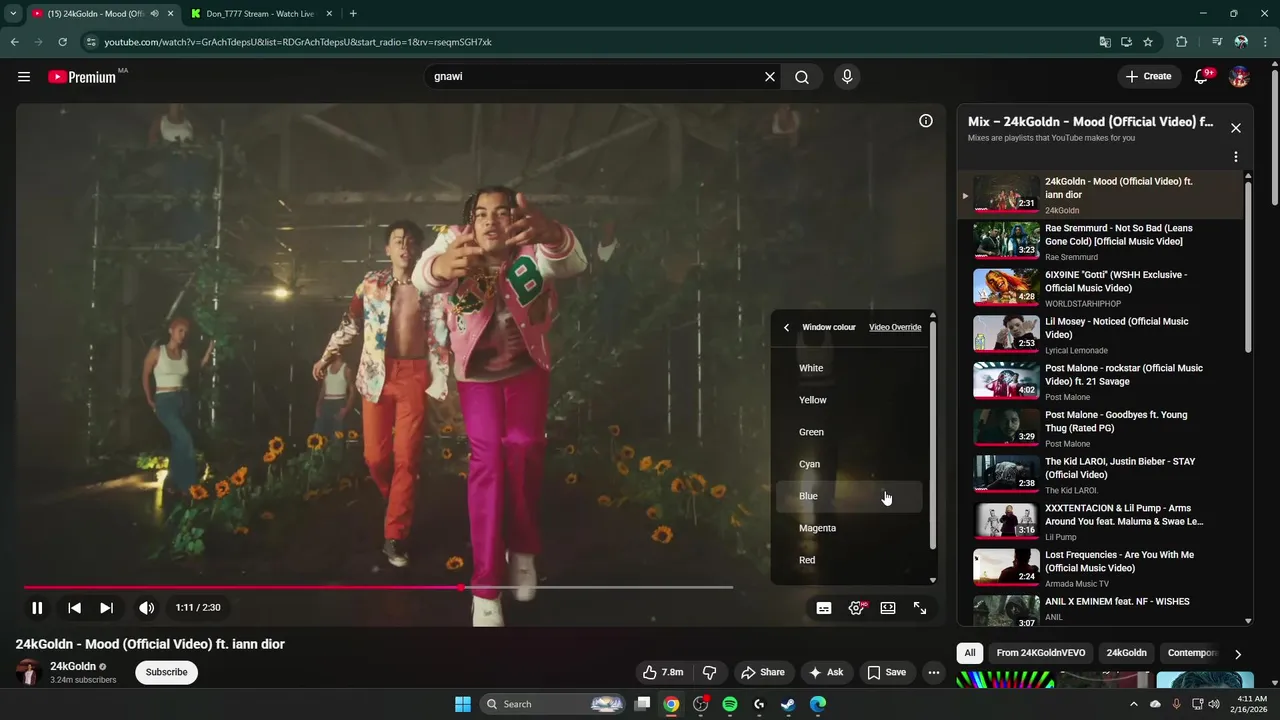Screen dimensions: 1280x720
Task: Open a new browser tab
Action: coord(353,14)
